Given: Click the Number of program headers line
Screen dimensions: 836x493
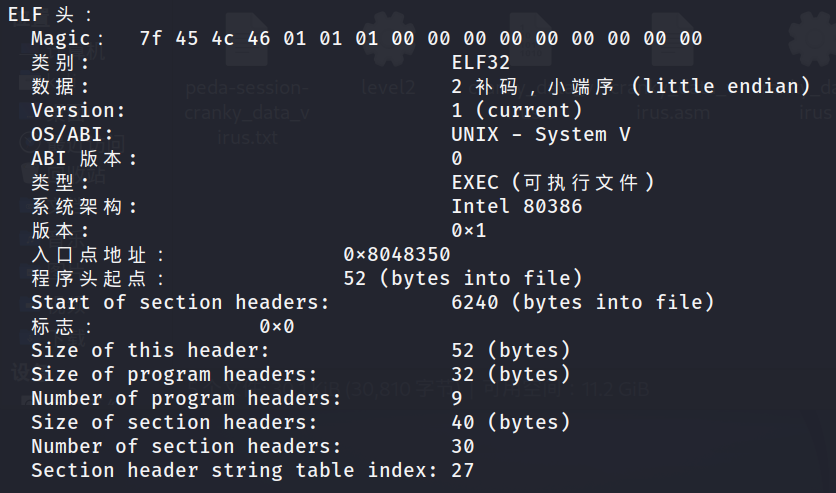Looking at the screenshot, I should 251,398.
